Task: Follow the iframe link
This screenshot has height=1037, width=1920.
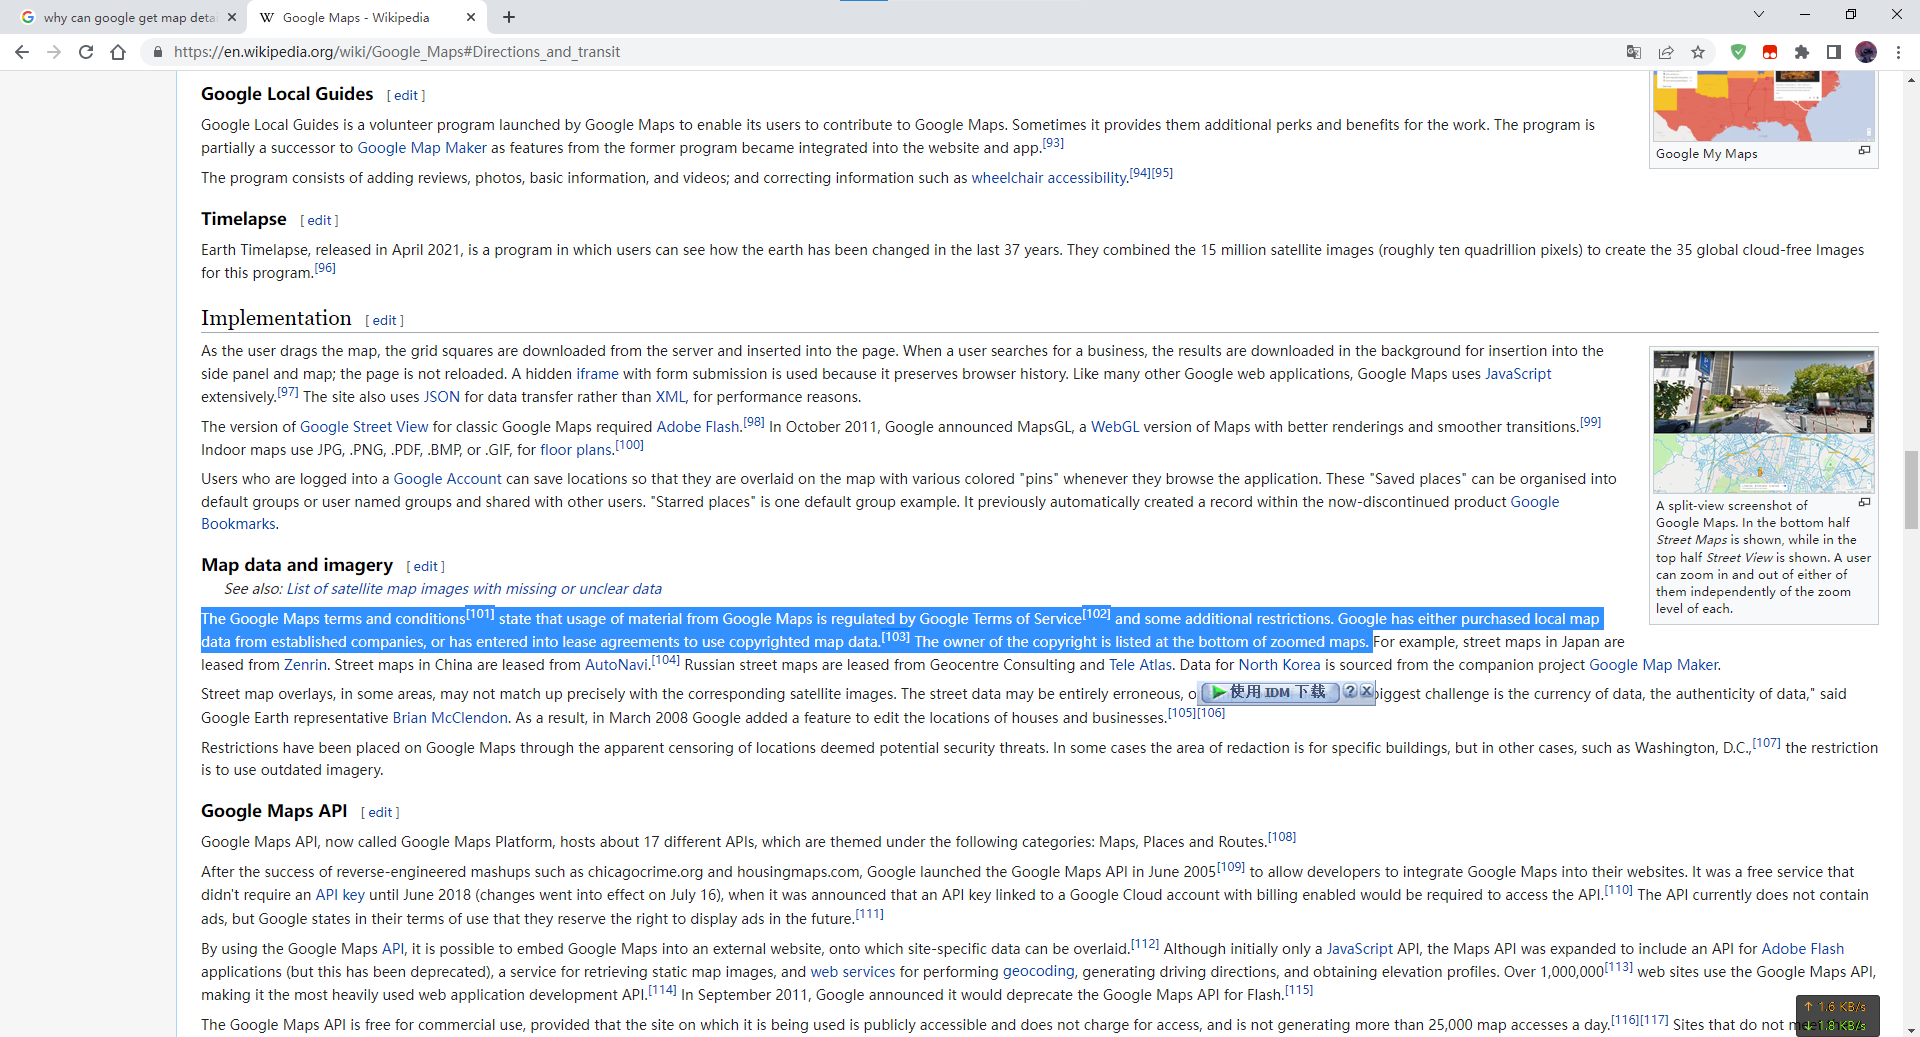Action: (x=597, y=374)
